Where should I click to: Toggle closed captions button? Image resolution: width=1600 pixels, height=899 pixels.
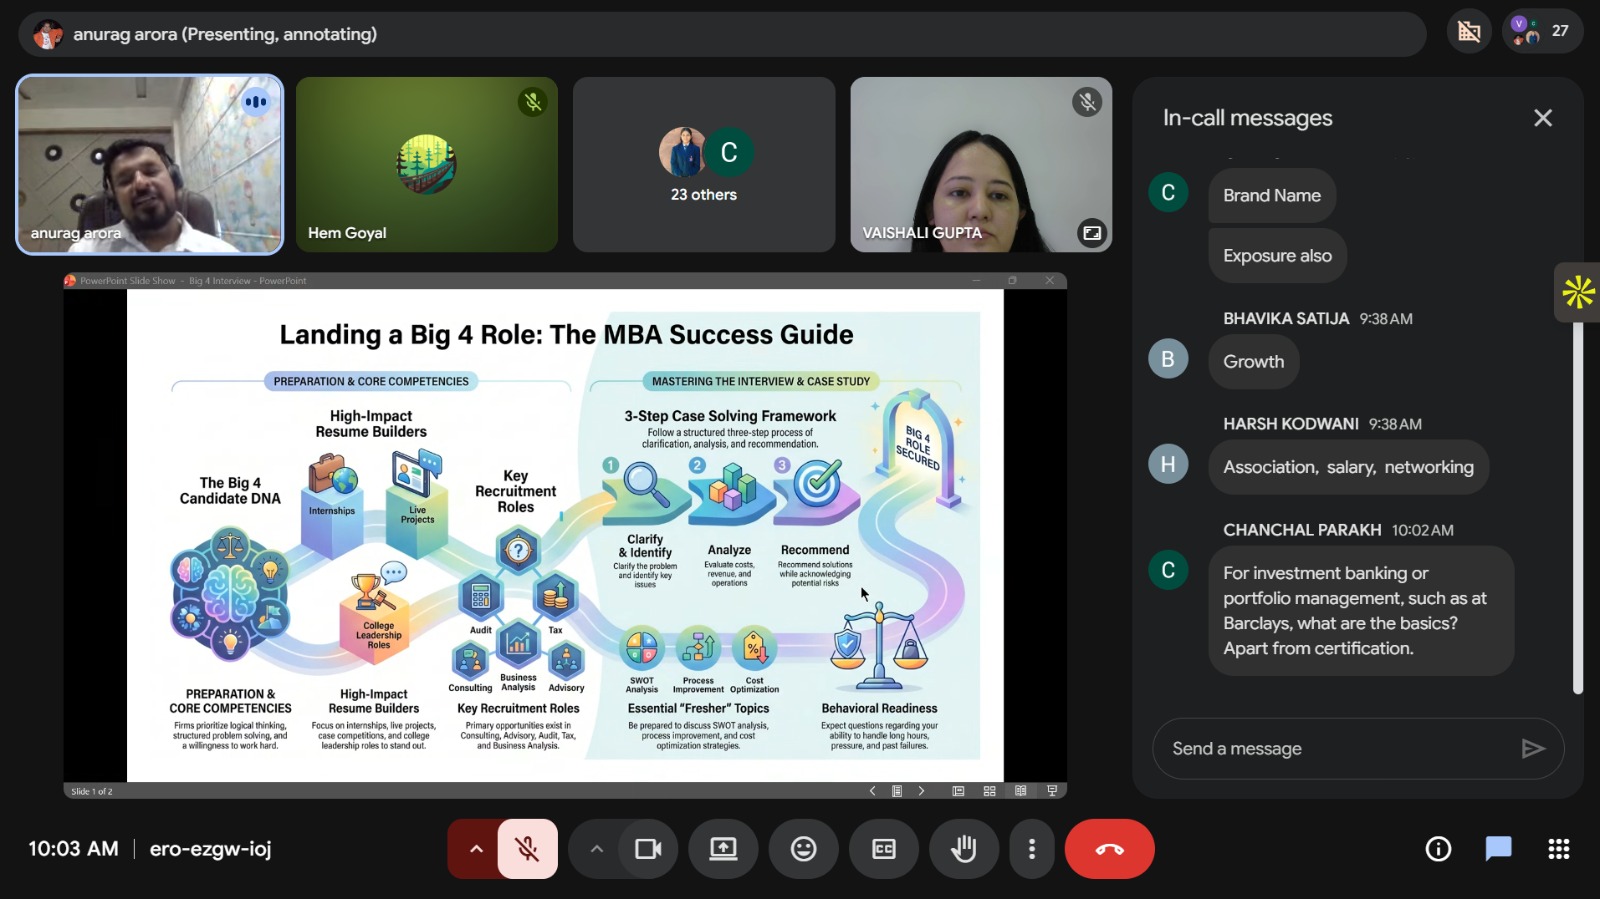tap(884, 849)
